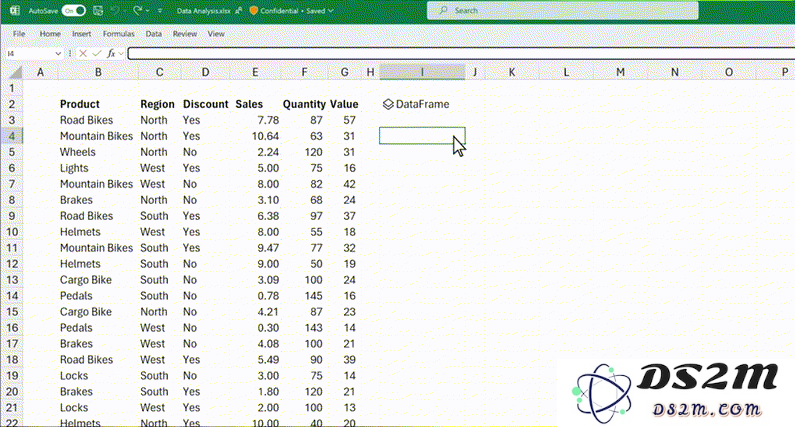Switch to the Formulas tab
Viewport: 795px width, 427px height.
119,34
